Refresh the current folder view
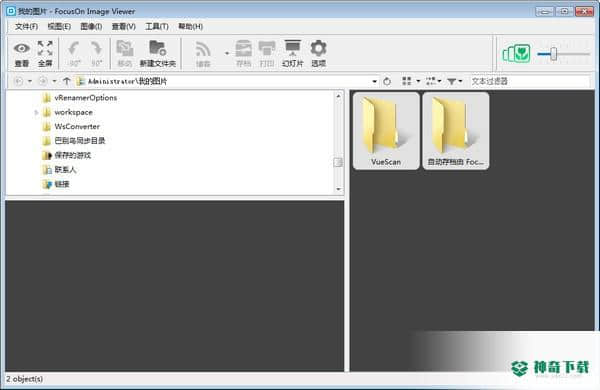This screenshot has width=600, height=390. 387,81
